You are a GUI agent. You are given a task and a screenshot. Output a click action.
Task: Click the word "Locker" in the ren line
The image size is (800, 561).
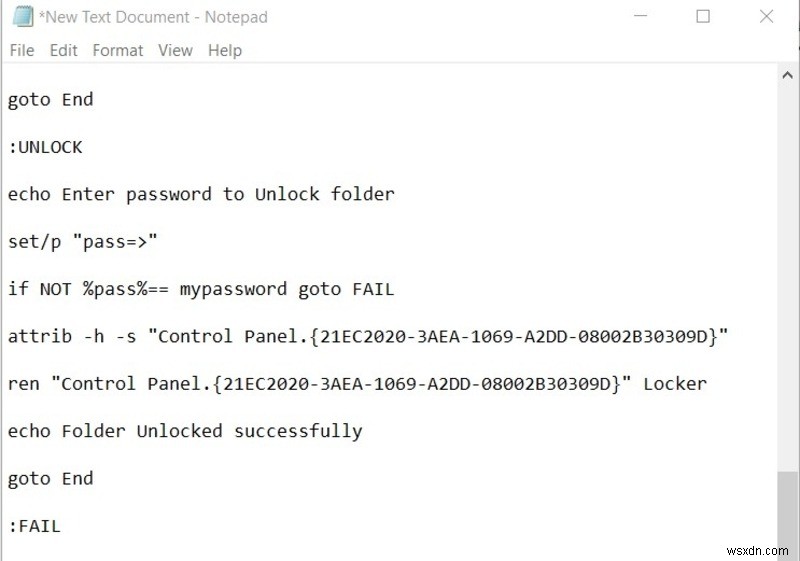[x=675, y=384]
